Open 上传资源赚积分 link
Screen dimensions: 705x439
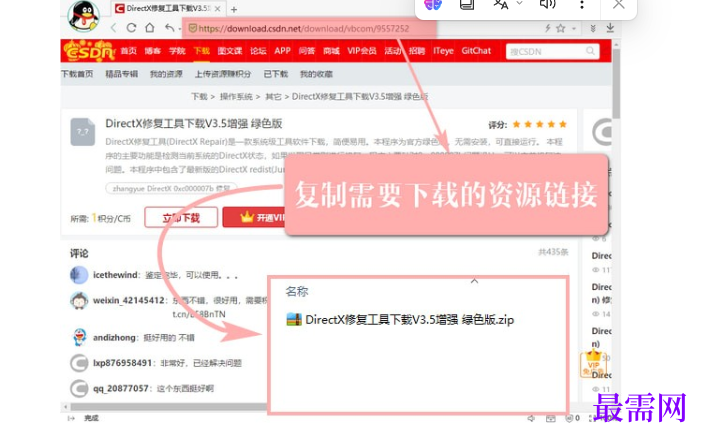(x=223, y=74)
